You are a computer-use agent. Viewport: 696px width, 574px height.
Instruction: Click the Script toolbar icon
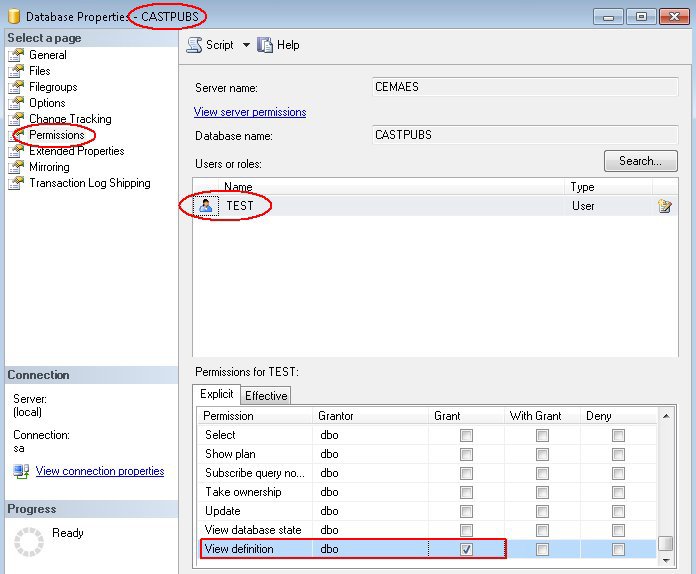coord(194,45)
